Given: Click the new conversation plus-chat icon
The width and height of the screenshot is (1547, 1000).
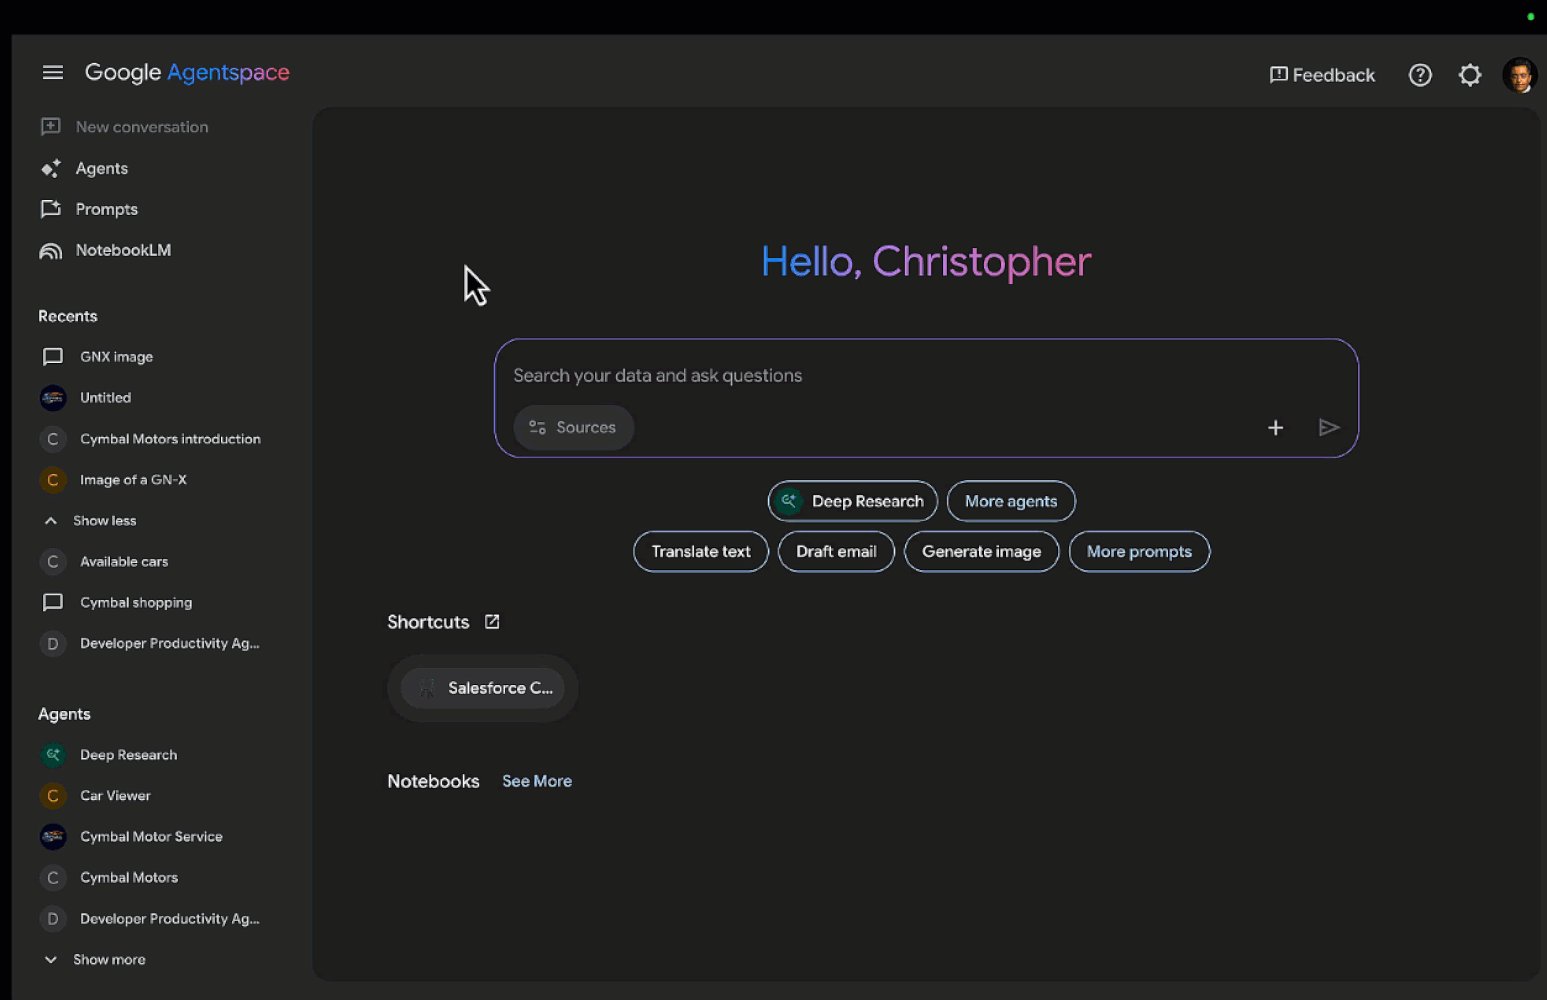Looking at the screenshot, I should click(50, 127).
